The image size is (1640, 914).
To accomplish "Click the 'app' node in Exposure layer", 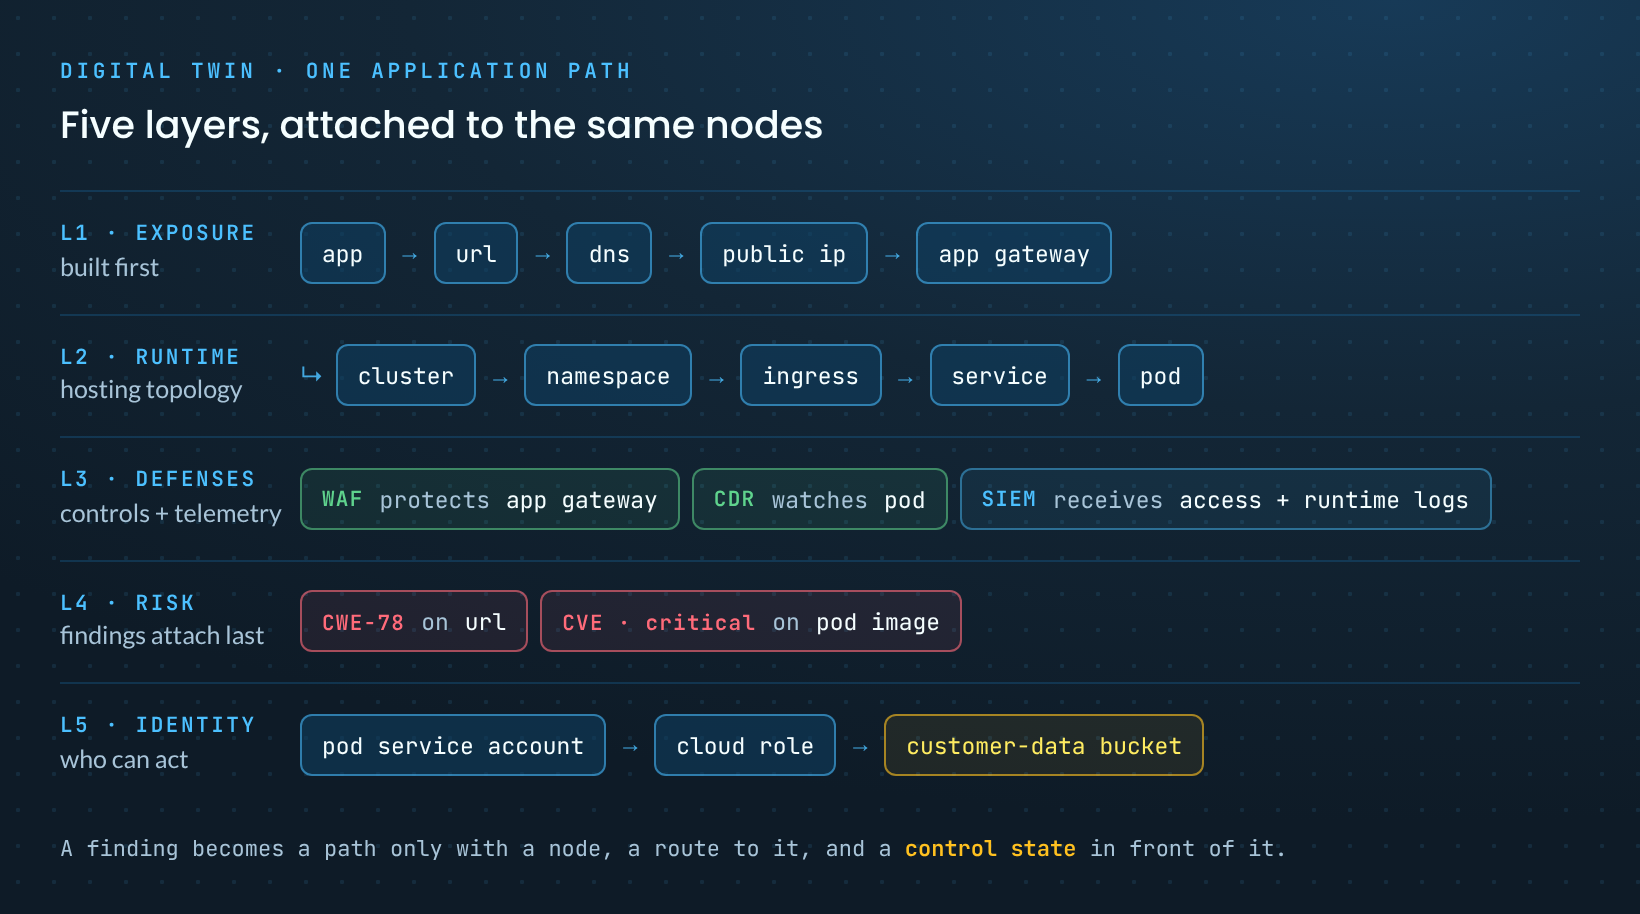I will point(343,253).
